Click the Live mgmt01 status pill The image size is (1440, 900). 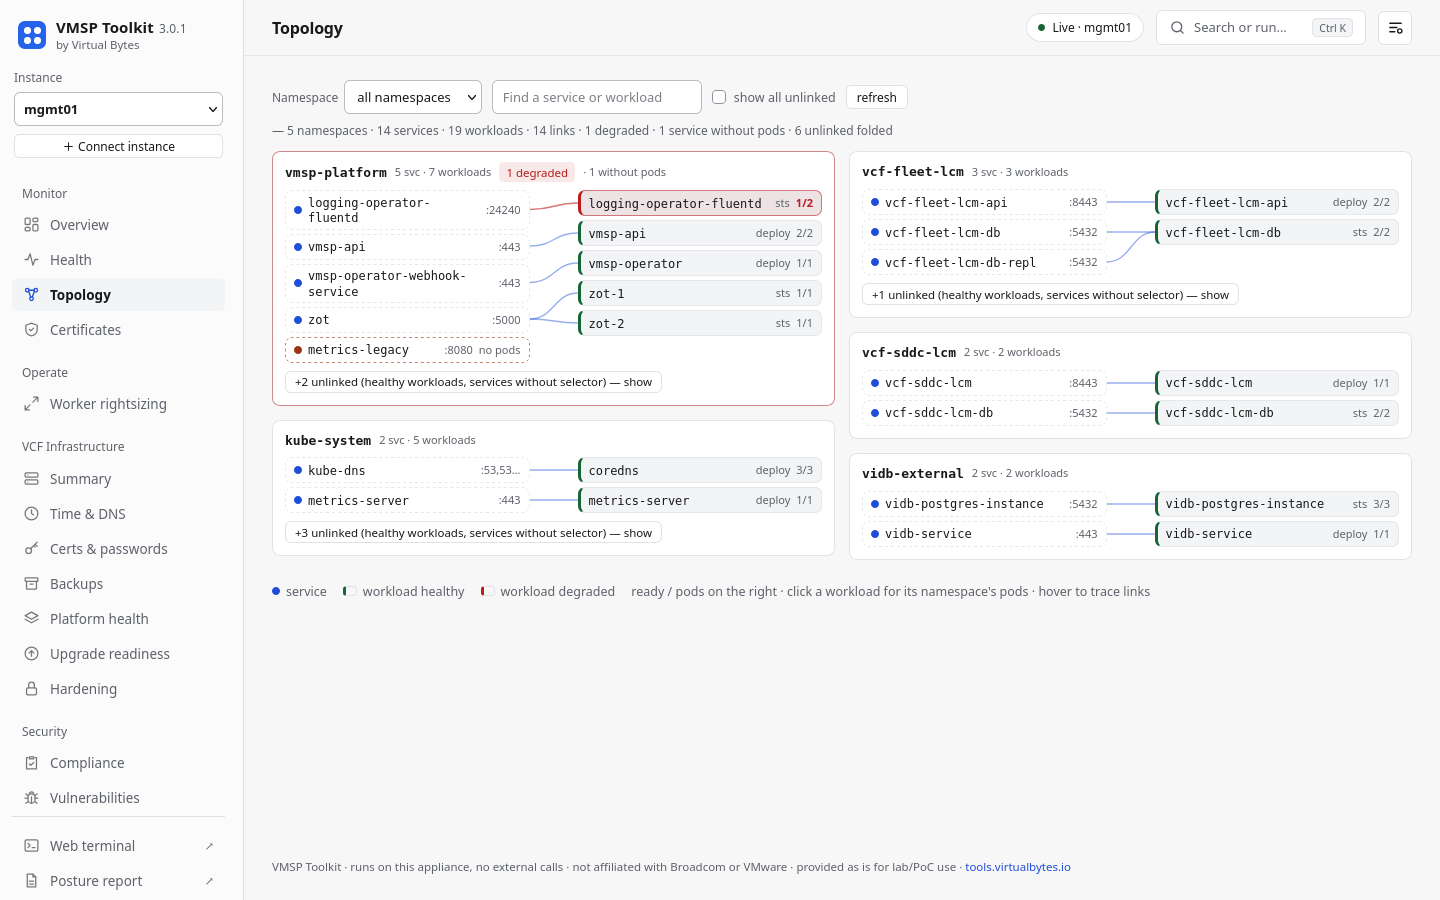click(x=1085, y=28)
